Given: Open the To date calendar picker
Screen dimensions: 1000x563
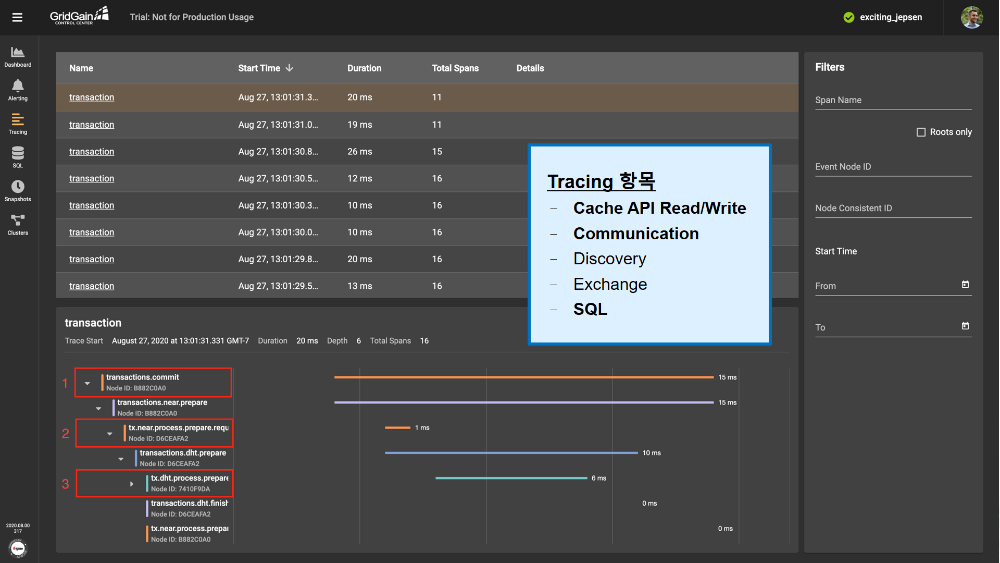Looking at the screenshot, I should tap(965, 326).
